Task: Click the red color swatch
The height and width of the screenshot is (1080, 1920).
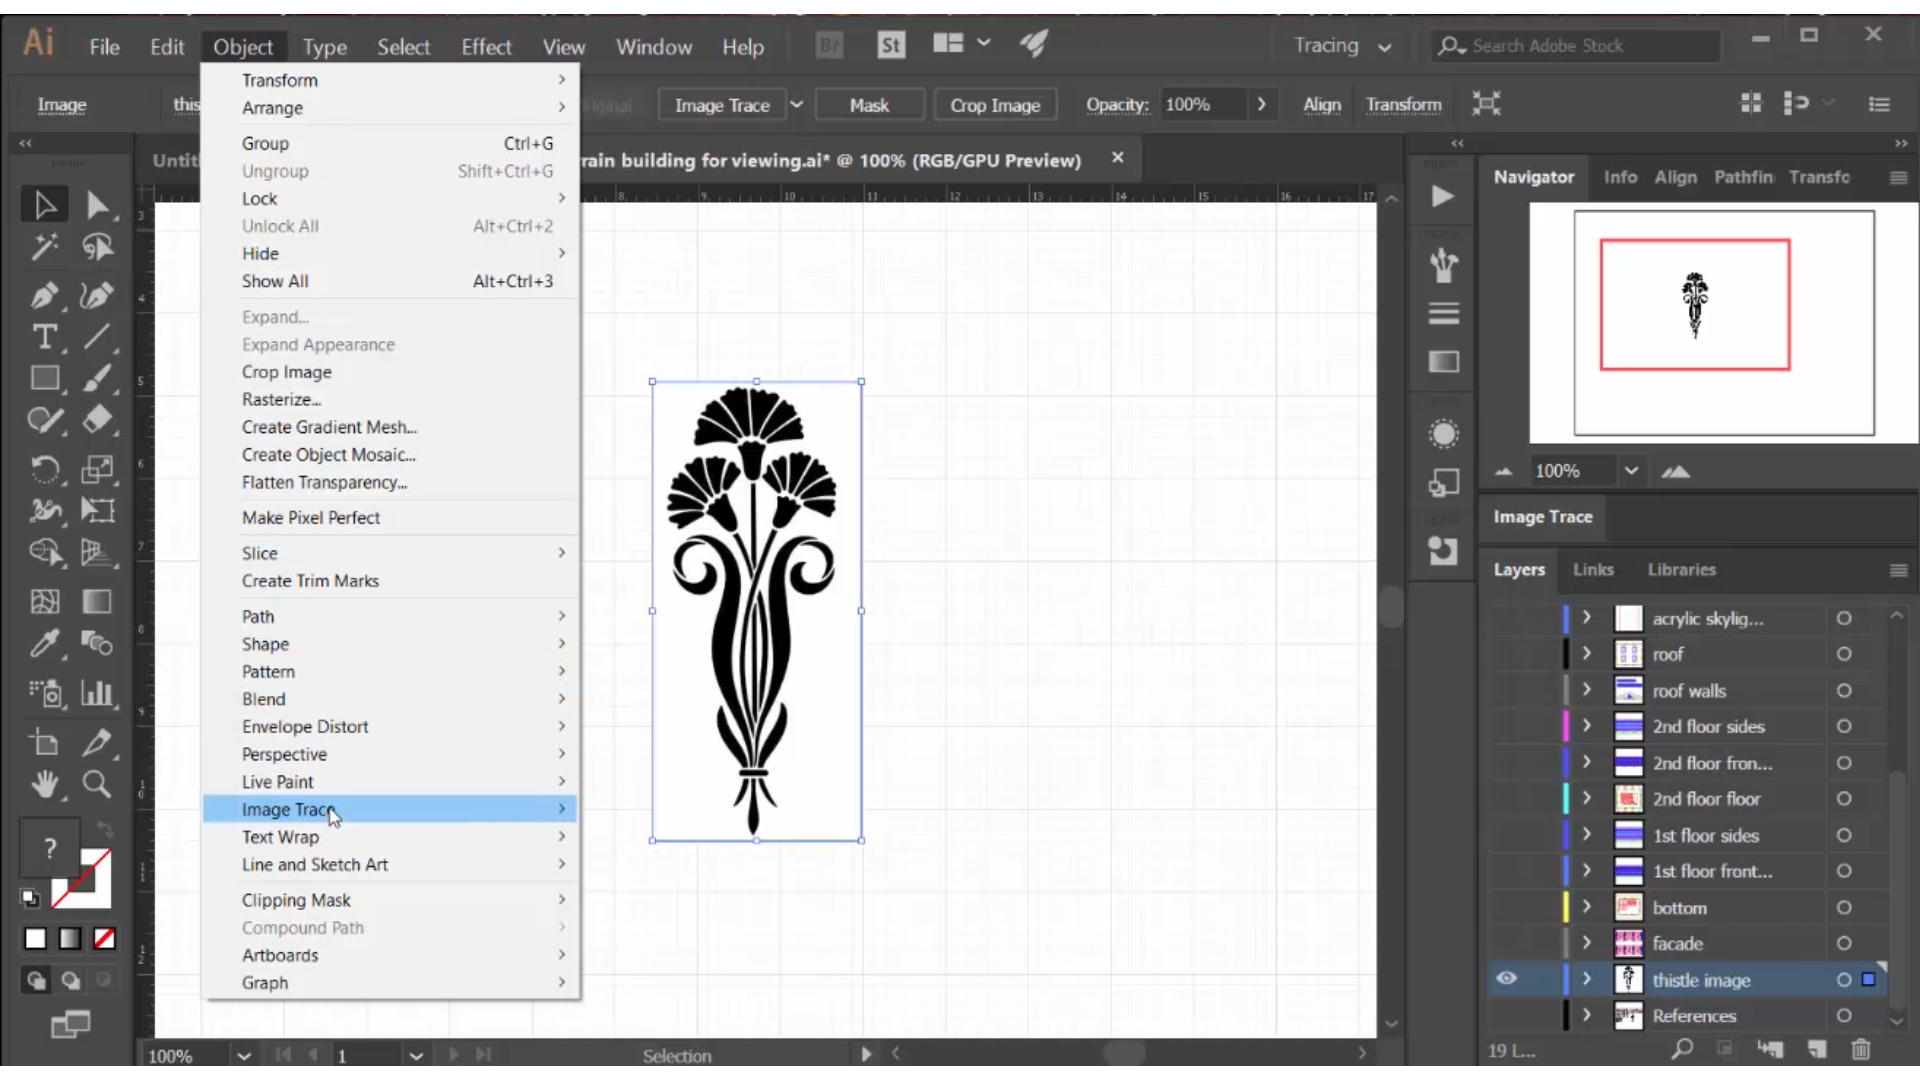Action: click(104, 939)
